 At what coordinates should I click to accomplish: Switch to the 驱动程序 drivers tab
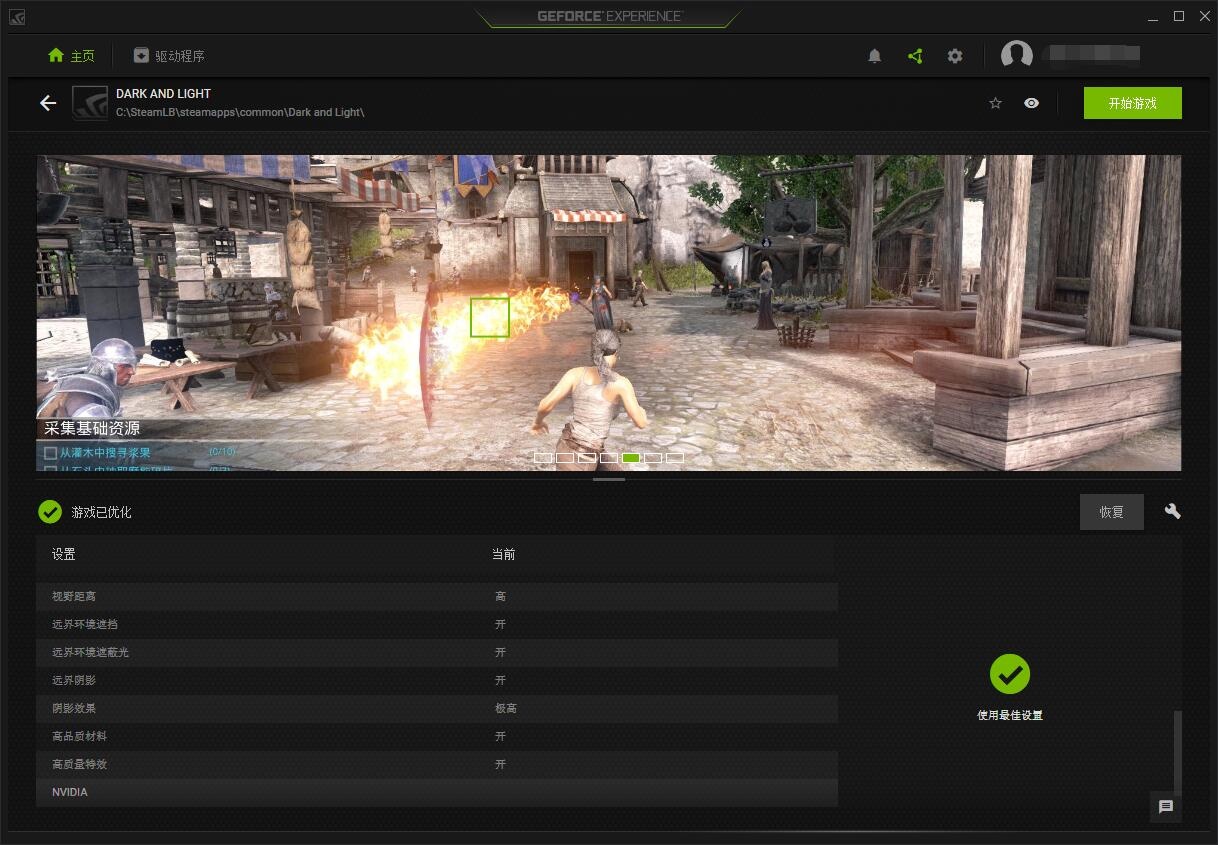[169, 56]
